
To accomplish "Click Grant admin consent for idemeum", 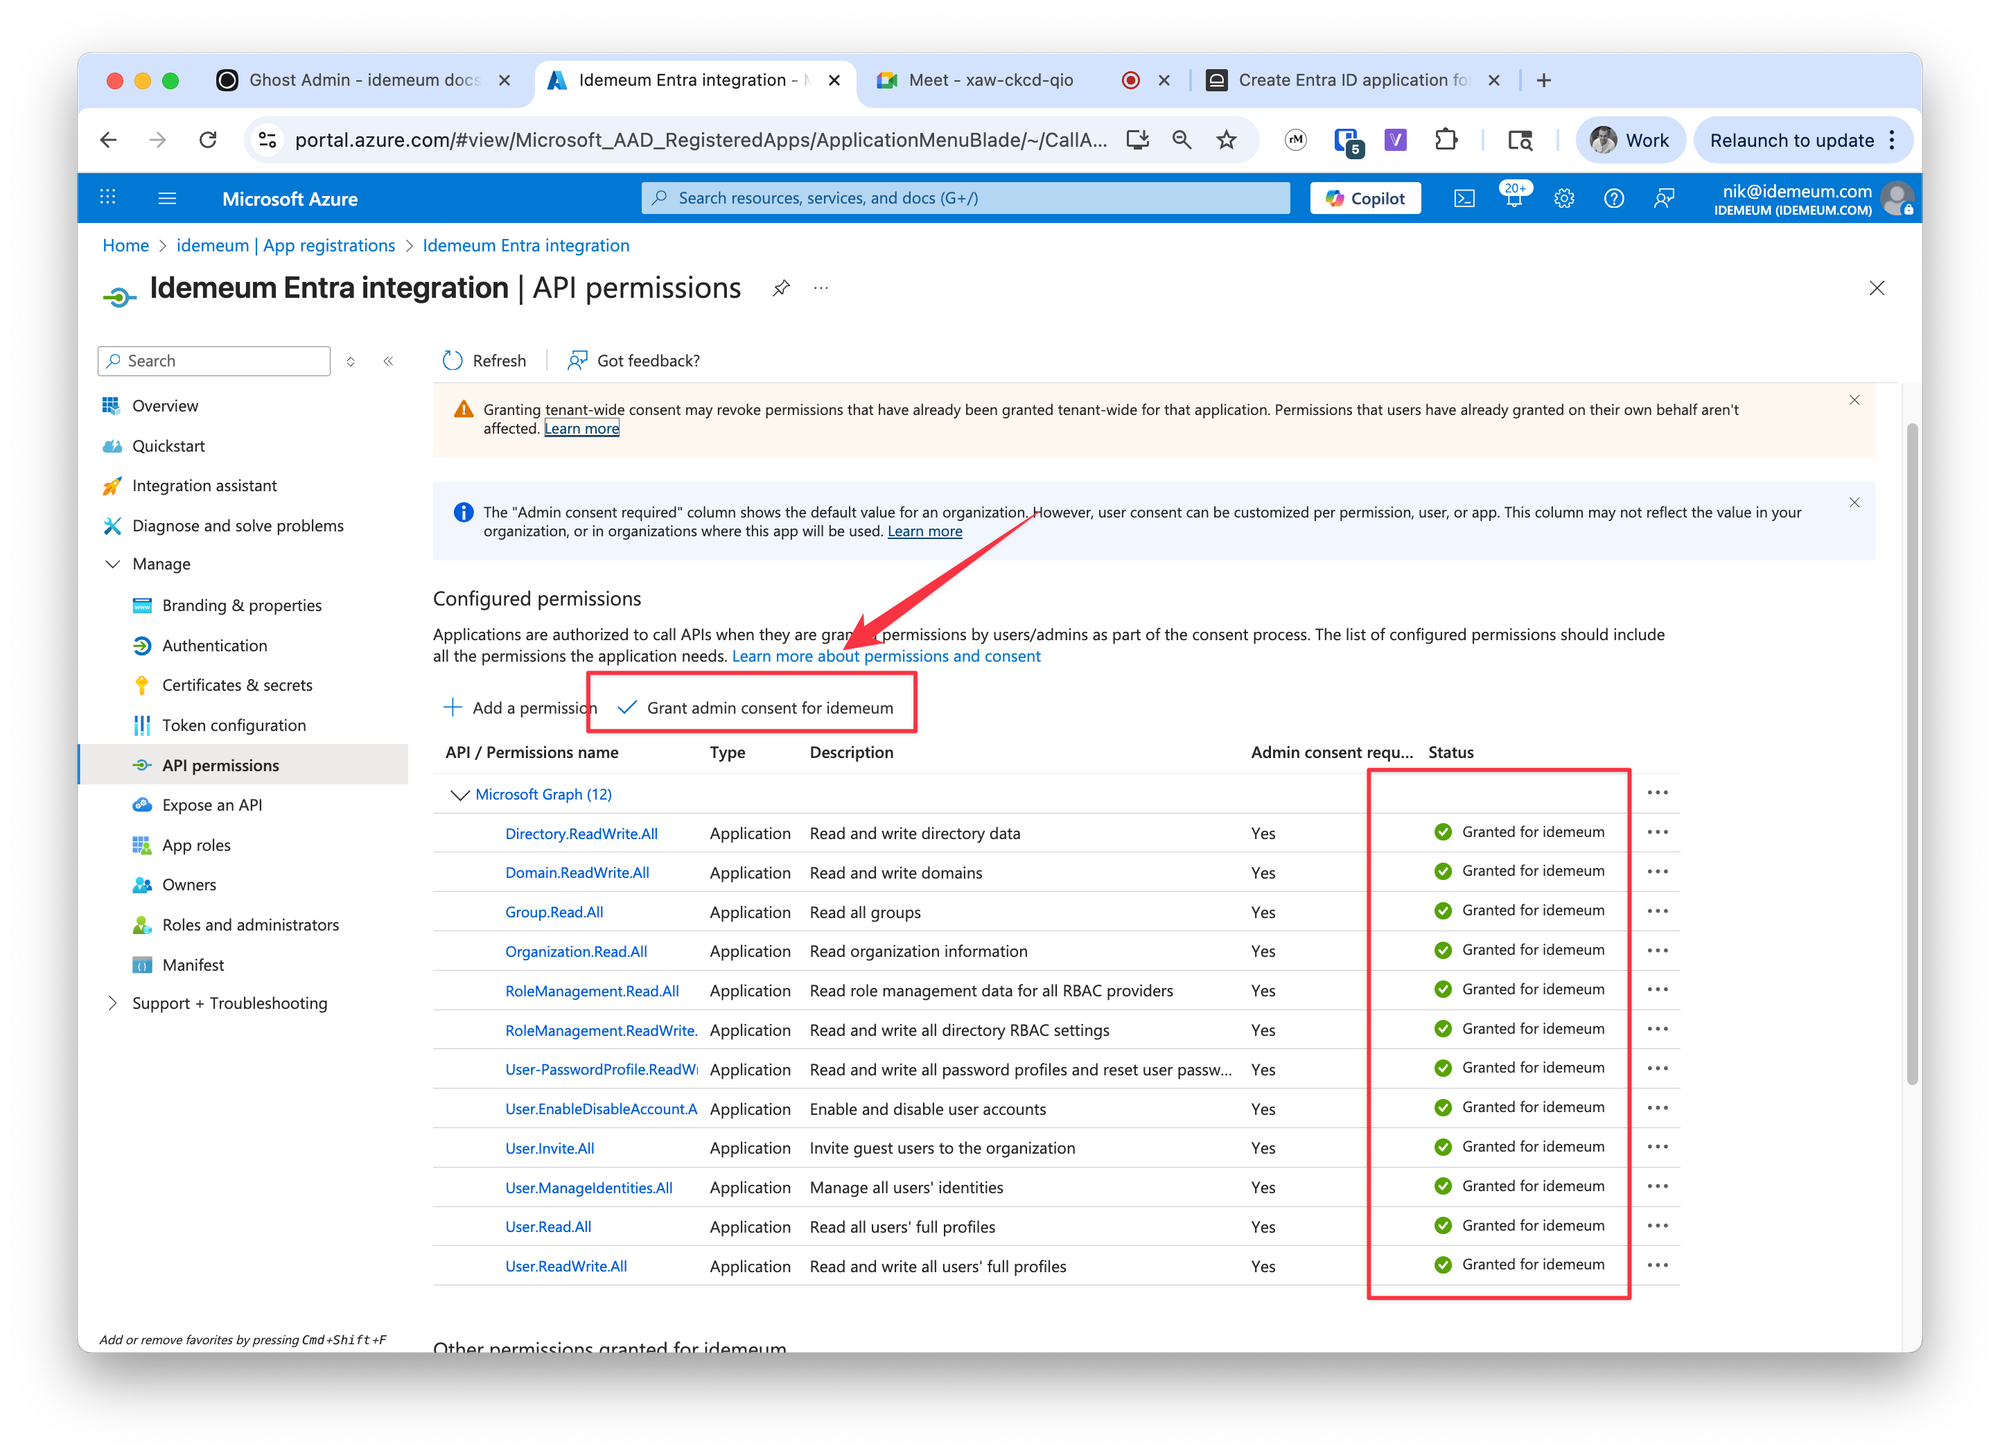I will (755, 708).
